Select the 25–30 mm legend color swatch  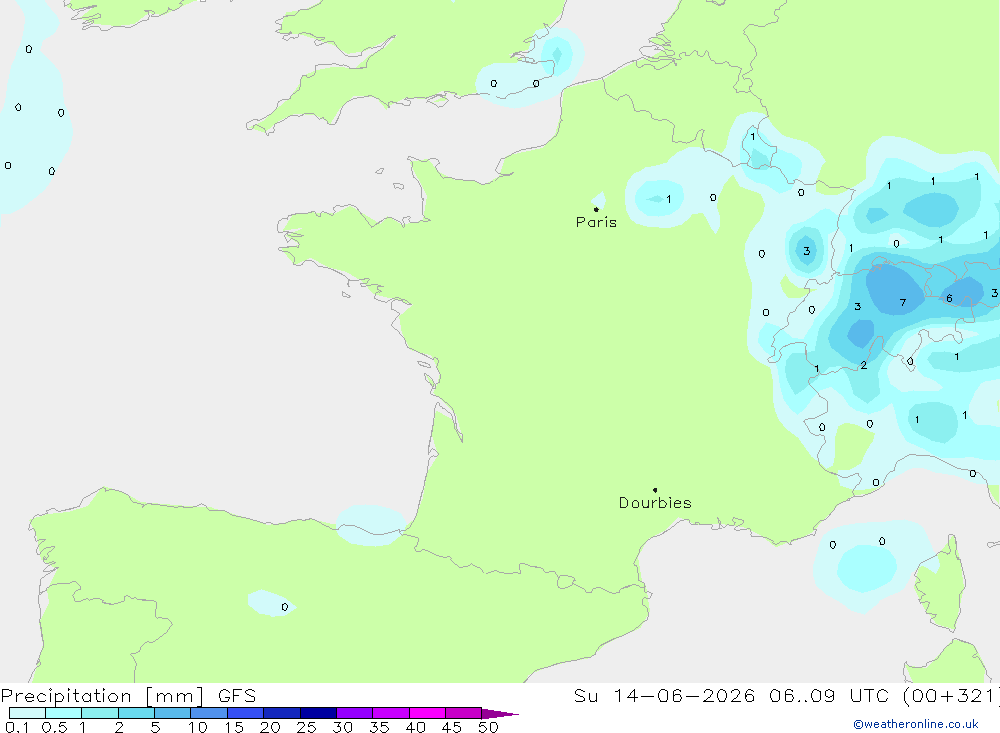click(318, 713)
